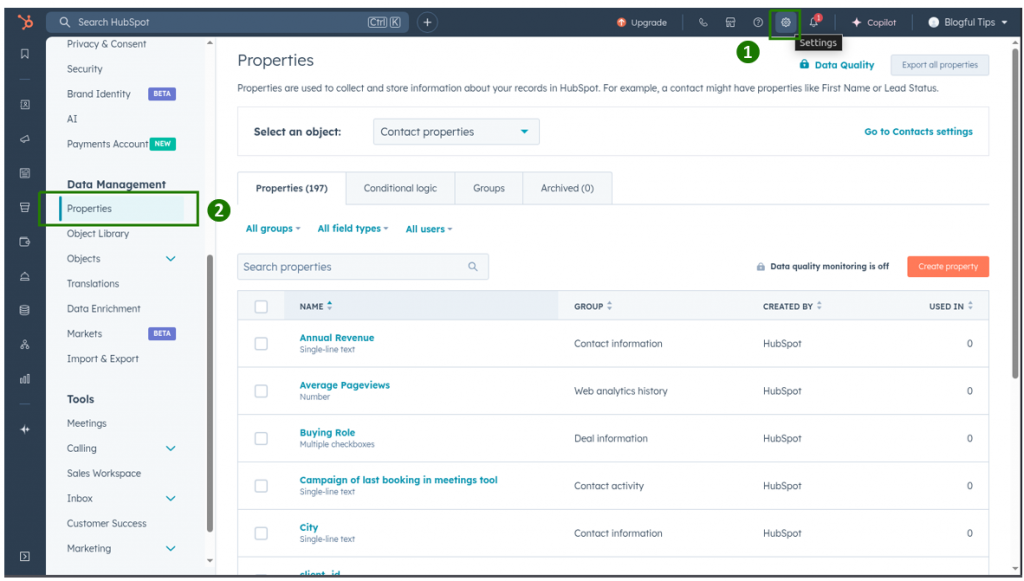Check the Campaign of last booking row checkbox
Screen dimensions: 1024x581
click(x=261, y=486)
